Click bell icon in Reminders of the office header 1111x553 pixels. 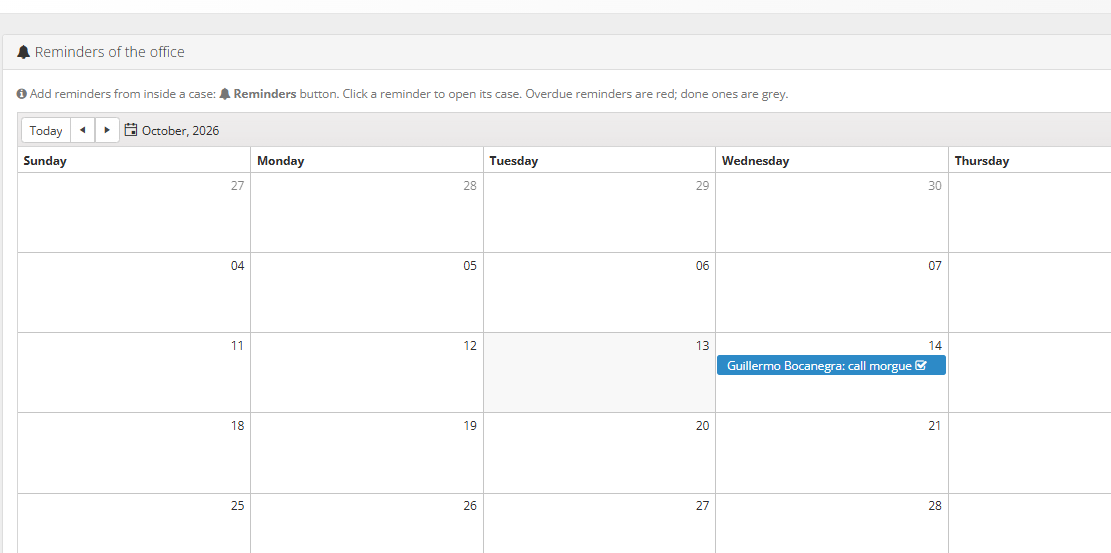(23, 52)
